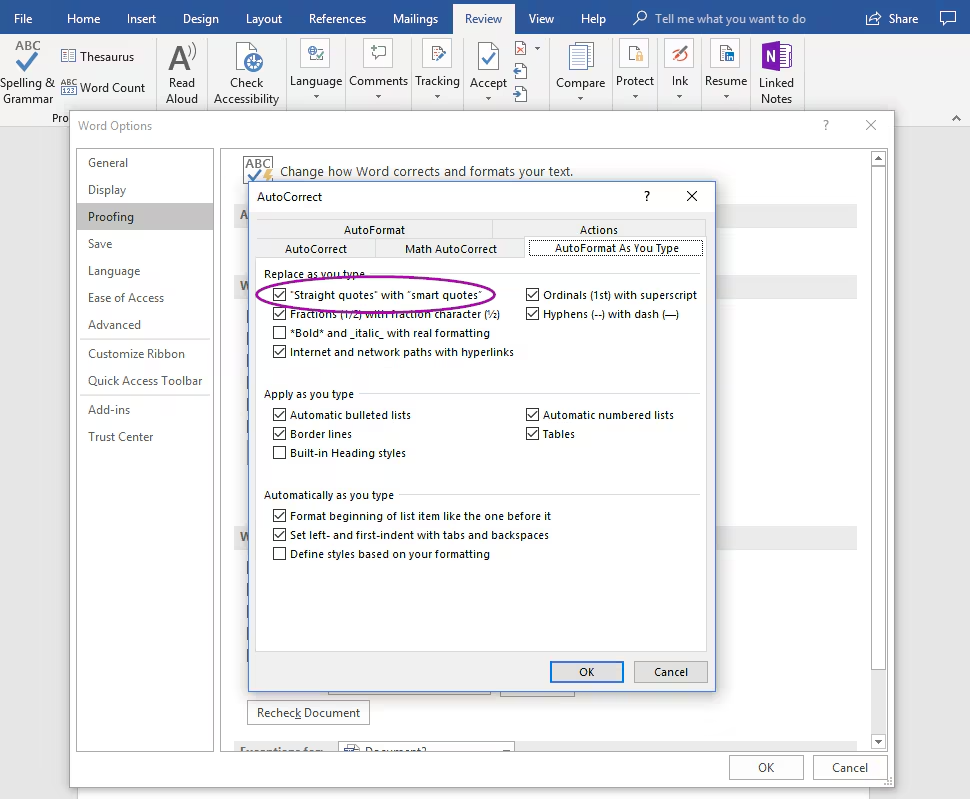Go to previous change icon
The height and width of the screenshot is (799, 970).
521,71
